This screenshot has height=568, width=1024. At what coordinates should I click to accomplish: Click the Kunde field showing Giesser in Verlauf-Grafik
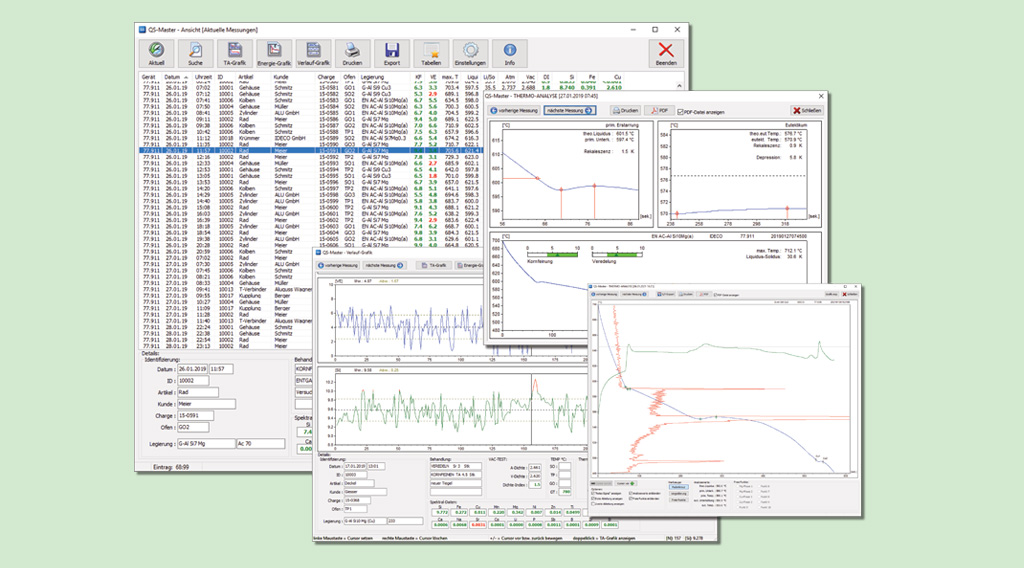(x=365, y=492)
